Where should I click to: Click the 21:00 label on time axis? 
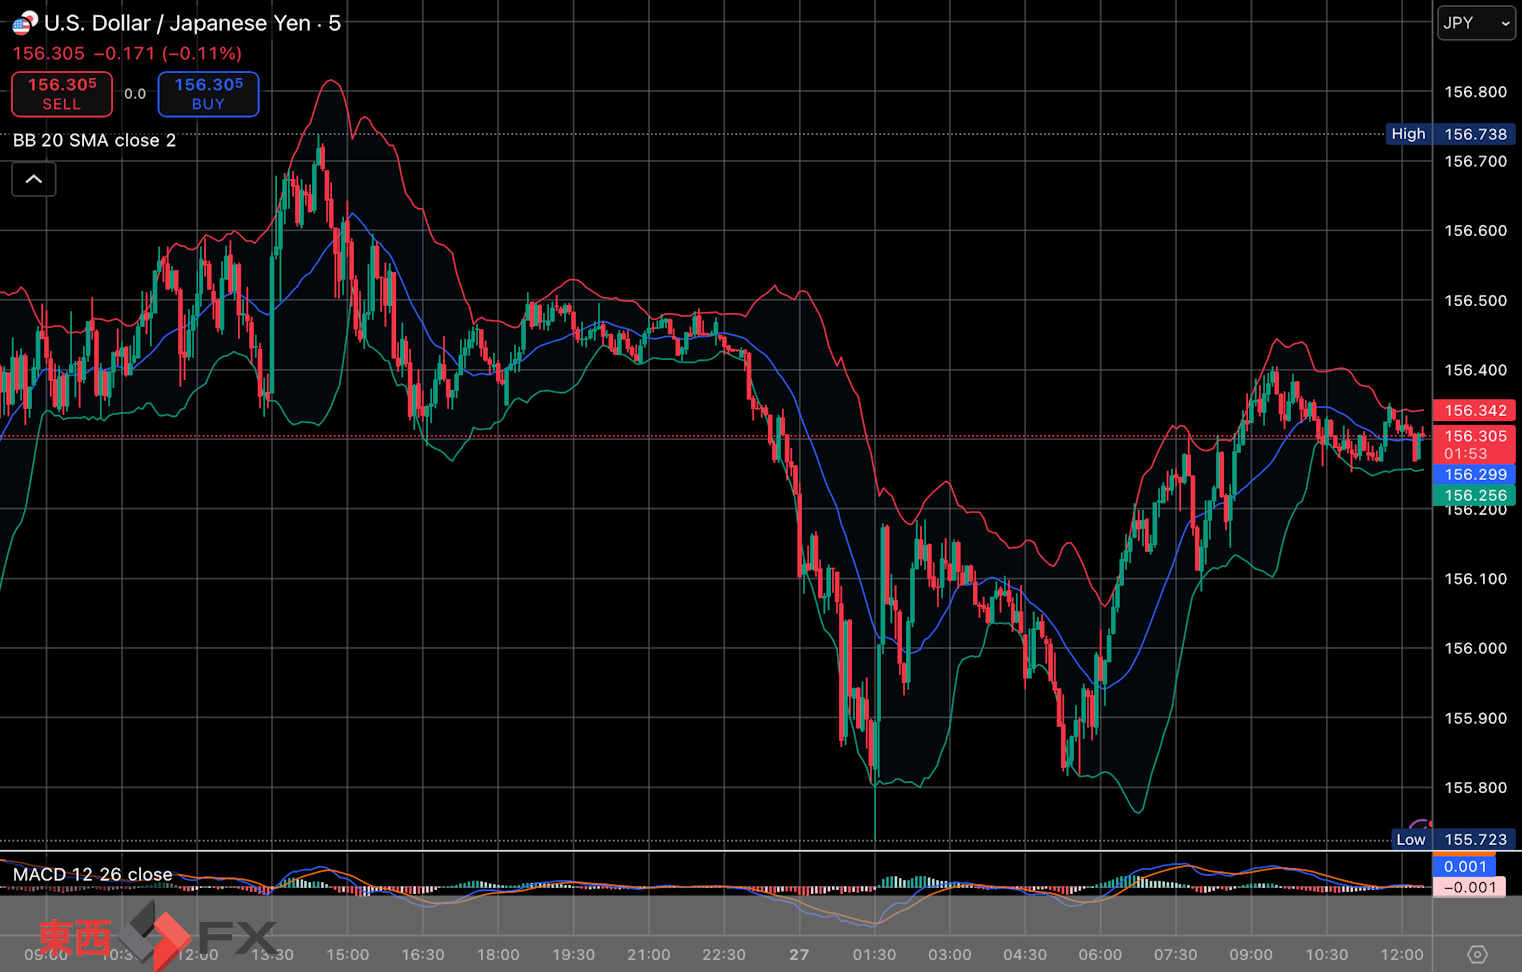(648, 954)
